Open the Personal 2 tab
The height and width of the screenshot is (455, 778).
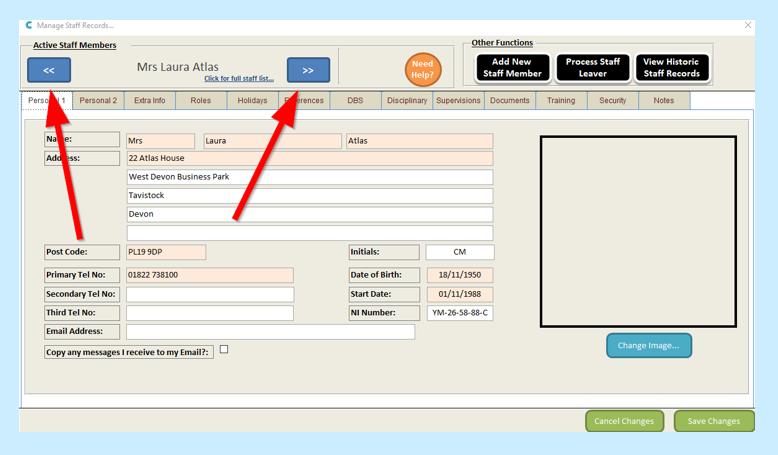(x=98, y=101)
